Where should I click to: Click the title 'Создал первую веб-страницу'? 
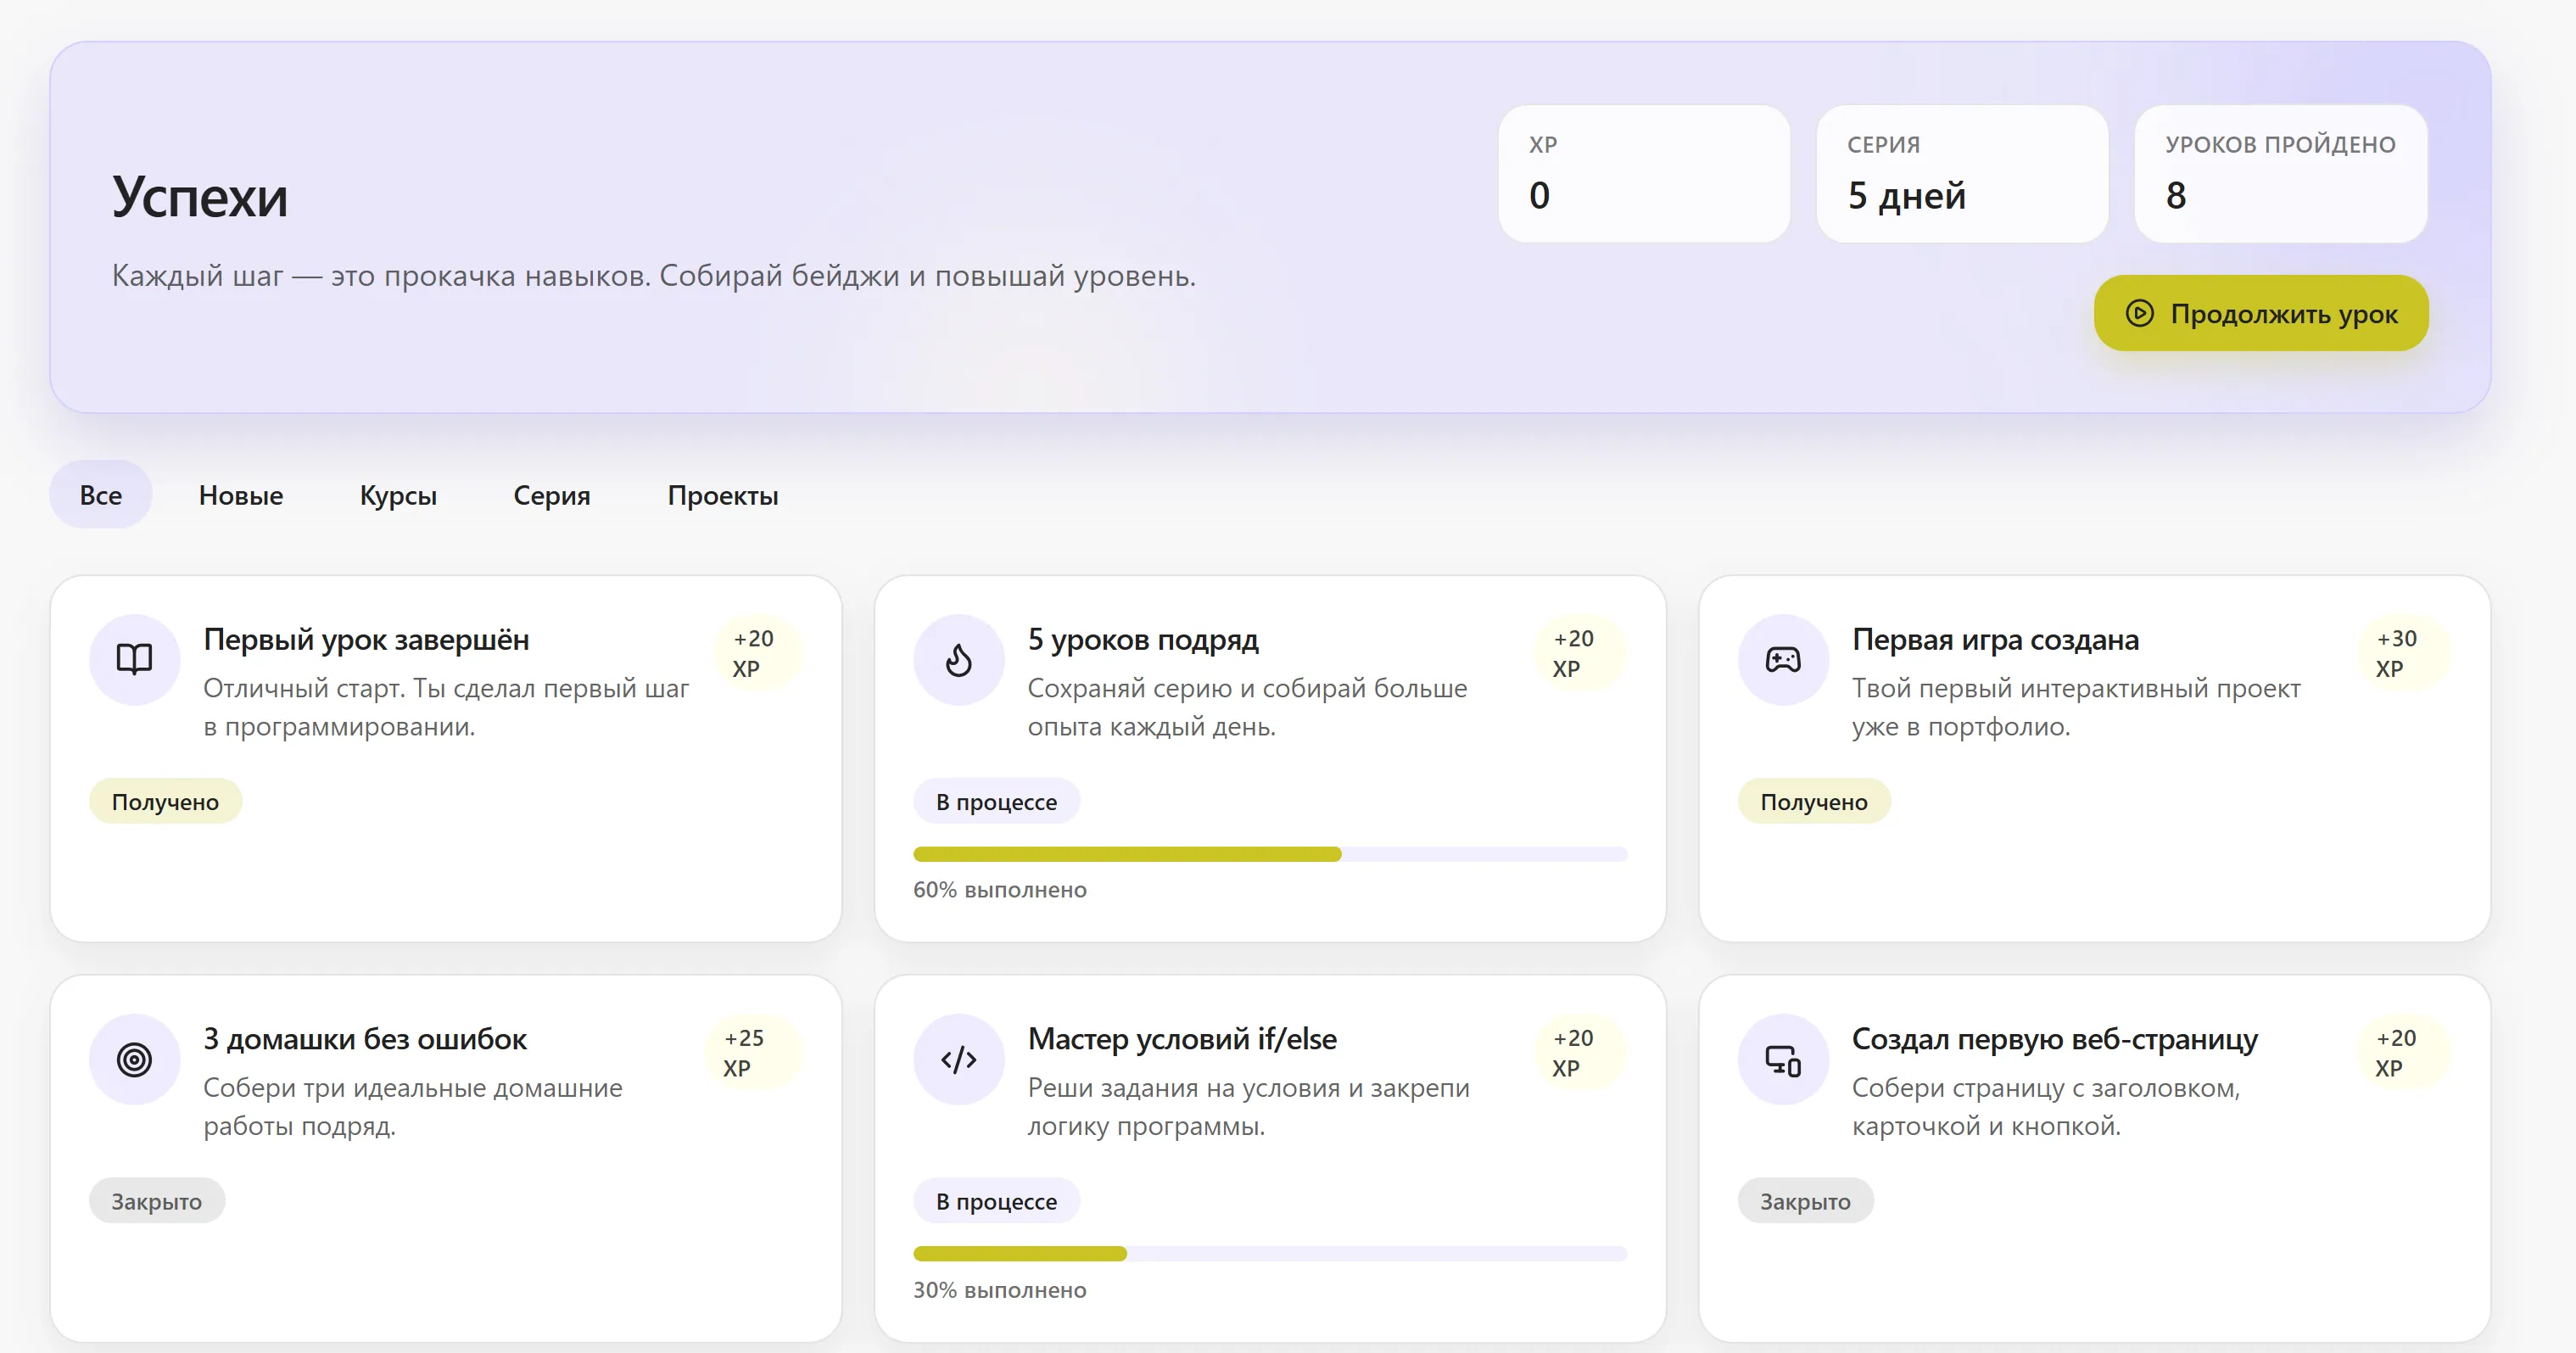click(2054, 1039)
